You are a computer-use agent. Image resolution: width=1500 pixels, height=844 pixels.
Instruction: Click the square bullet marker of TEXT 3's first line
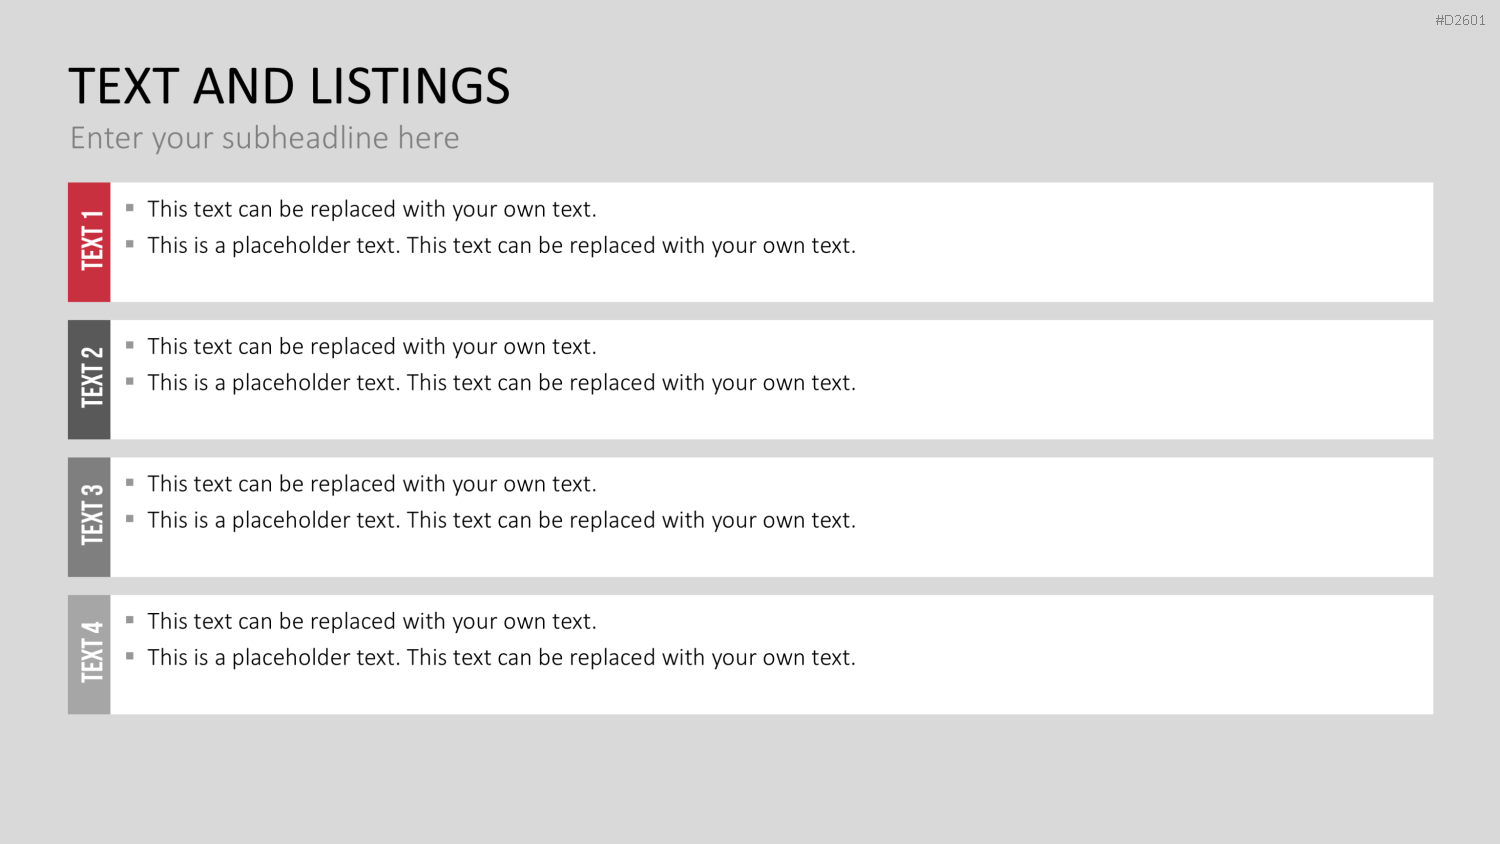[130, 482]
